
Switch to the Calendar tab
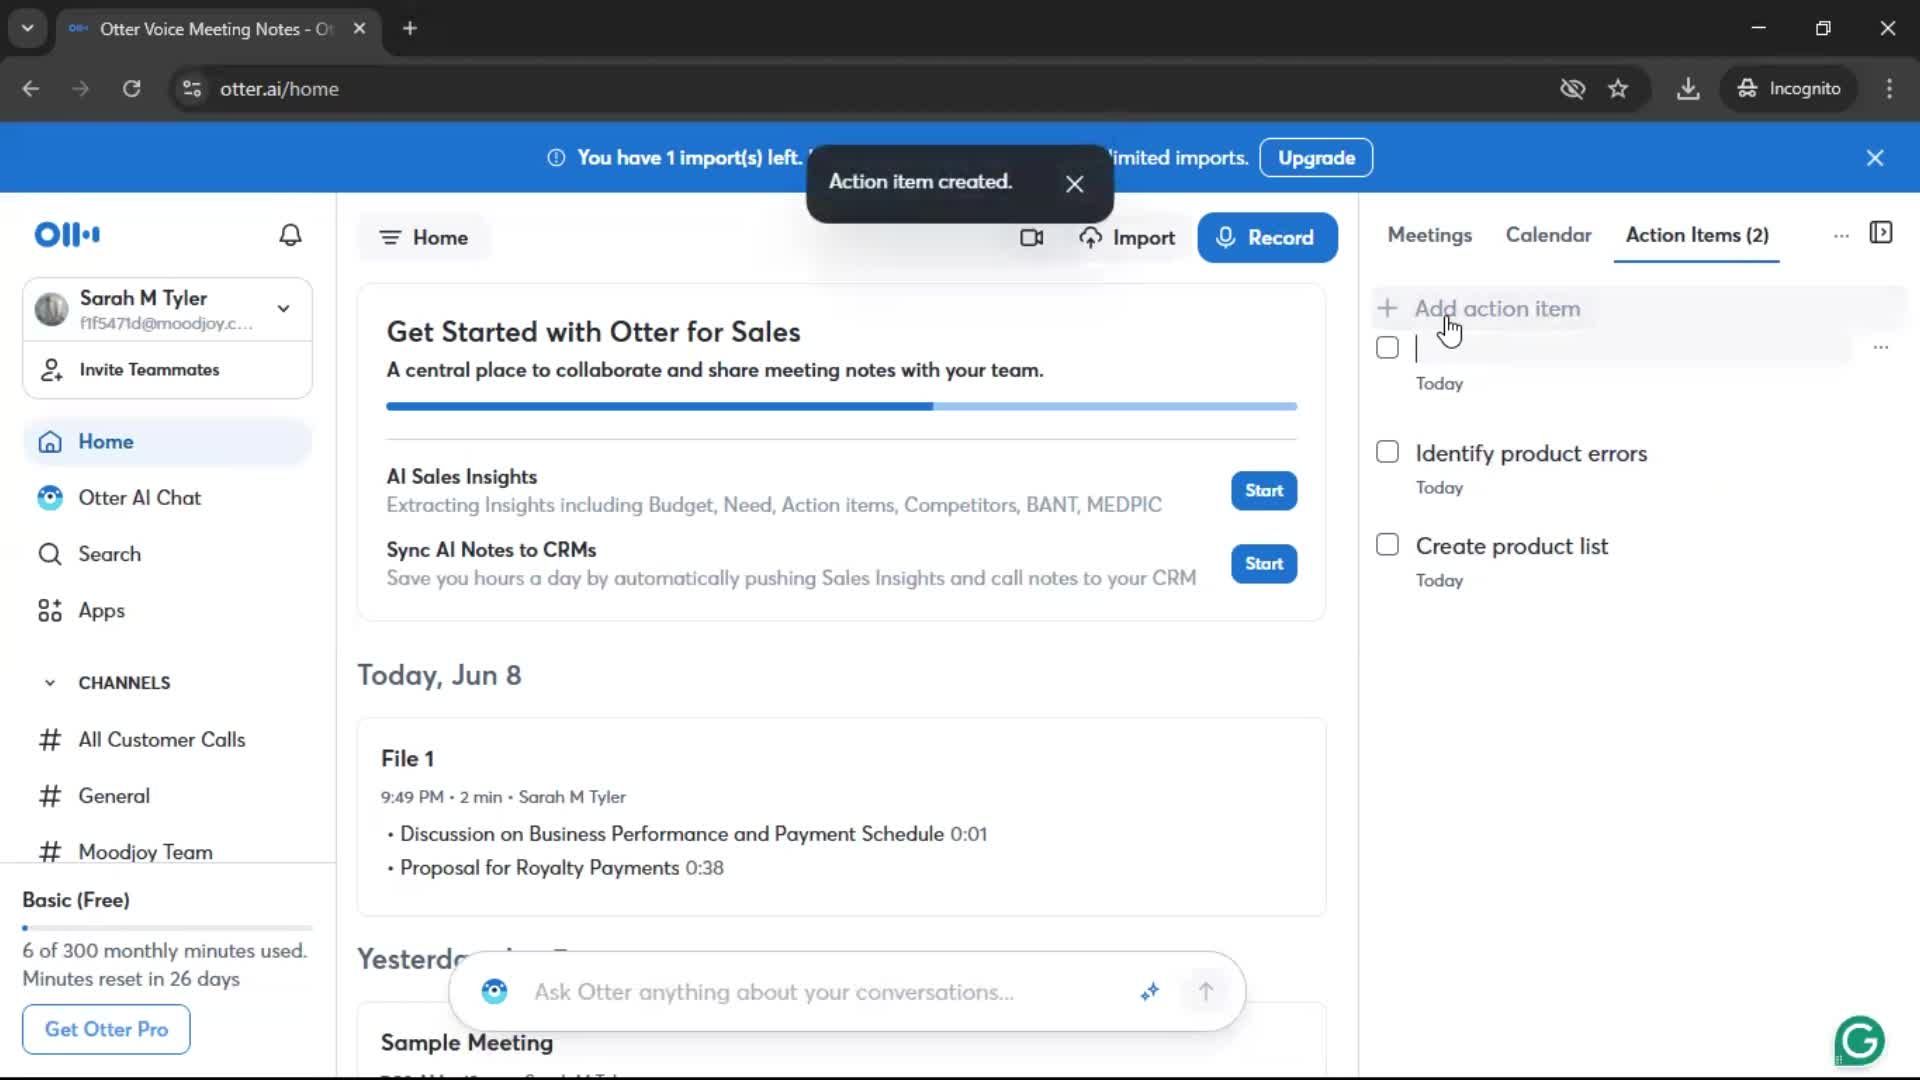coord(1548,235)
